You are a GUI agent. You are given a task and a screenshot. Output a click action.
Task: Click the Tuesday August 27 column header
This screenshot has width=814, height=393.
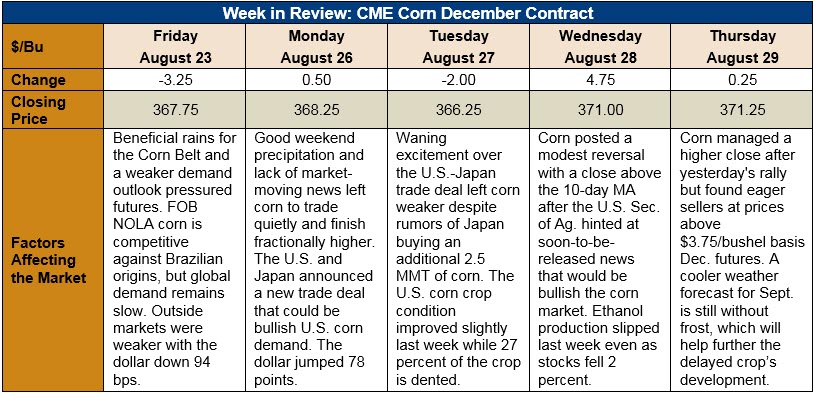pos(458,47)
